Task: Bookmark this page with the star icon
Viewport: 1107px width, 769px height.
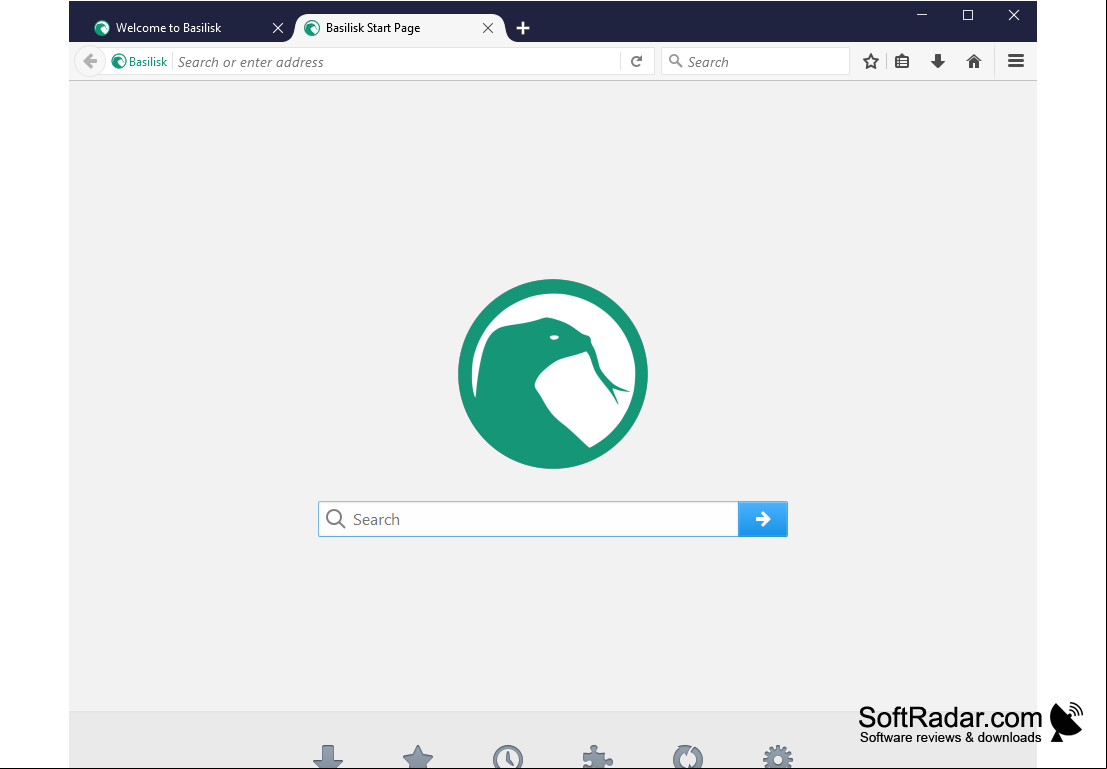Action: point(870,61)
